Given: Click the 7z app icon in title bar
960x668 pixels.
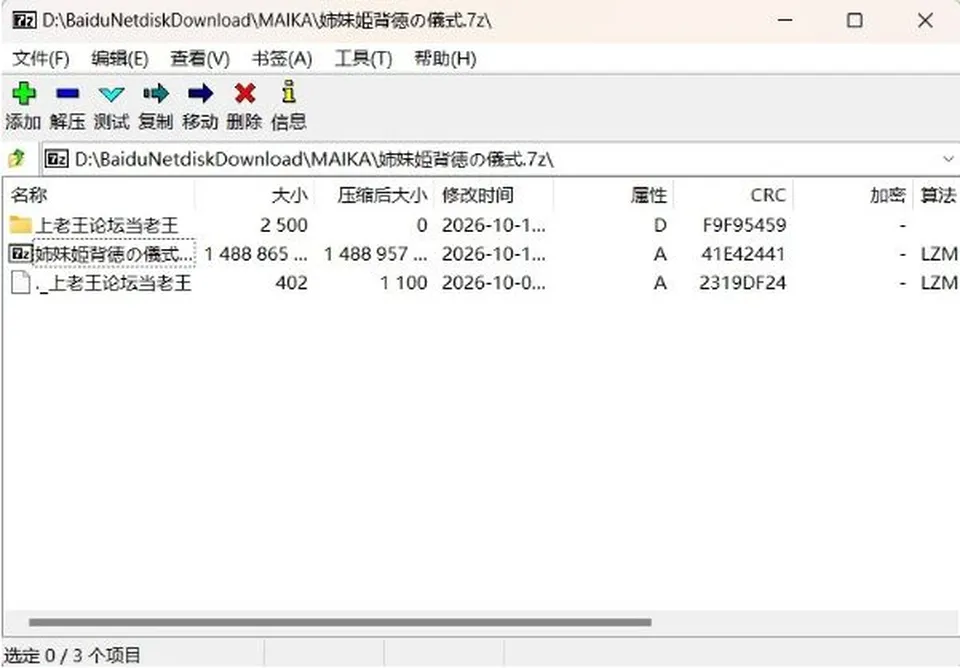Looking at the screenshot, I should pos(24,20).
